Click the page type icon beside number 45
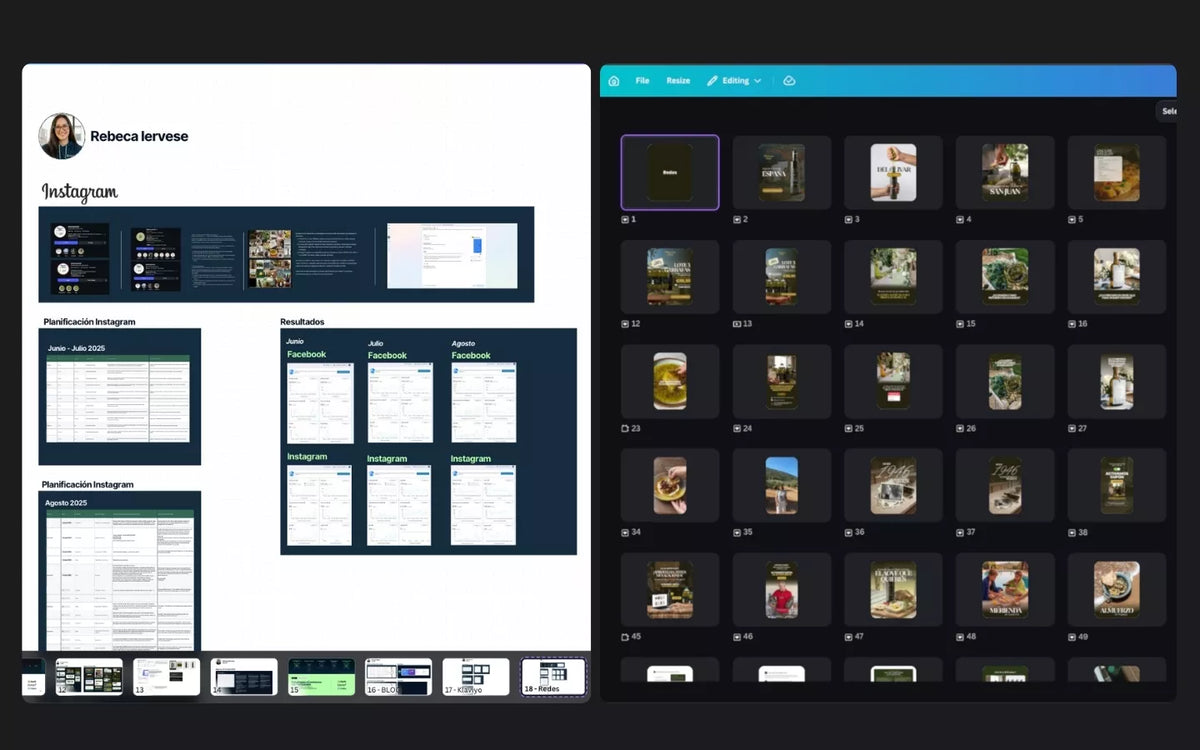This screenshot has width=1200, height=750. [x=625, y=636]
